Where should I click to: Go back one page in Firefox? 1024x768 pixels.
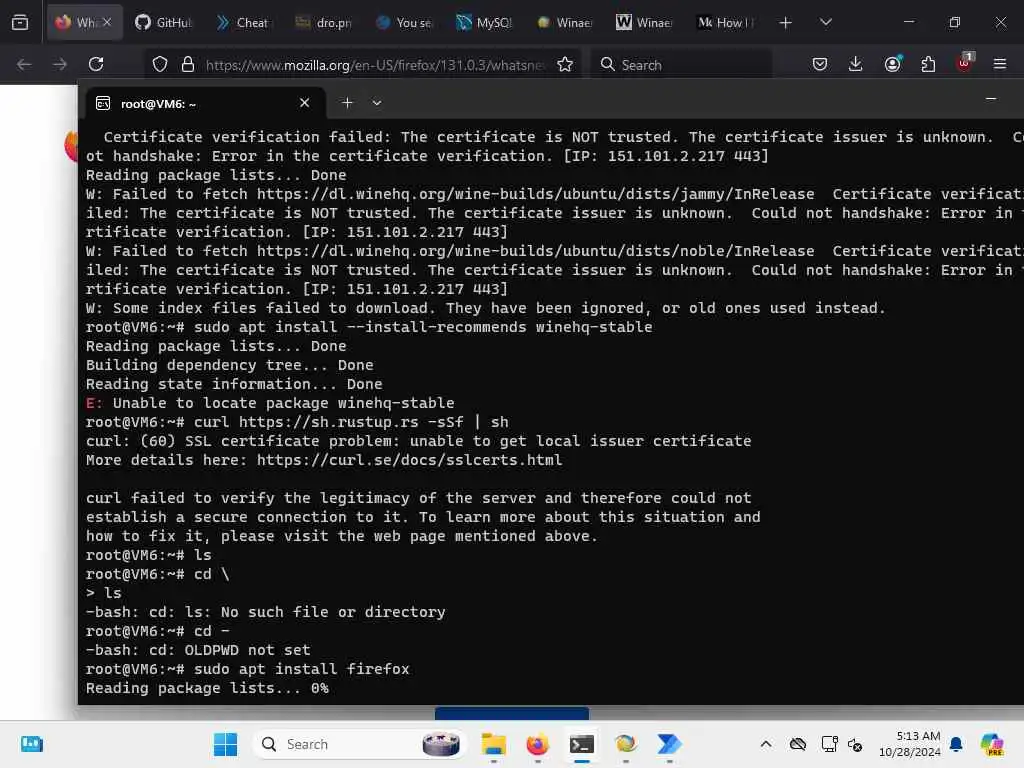click(24, 64)
